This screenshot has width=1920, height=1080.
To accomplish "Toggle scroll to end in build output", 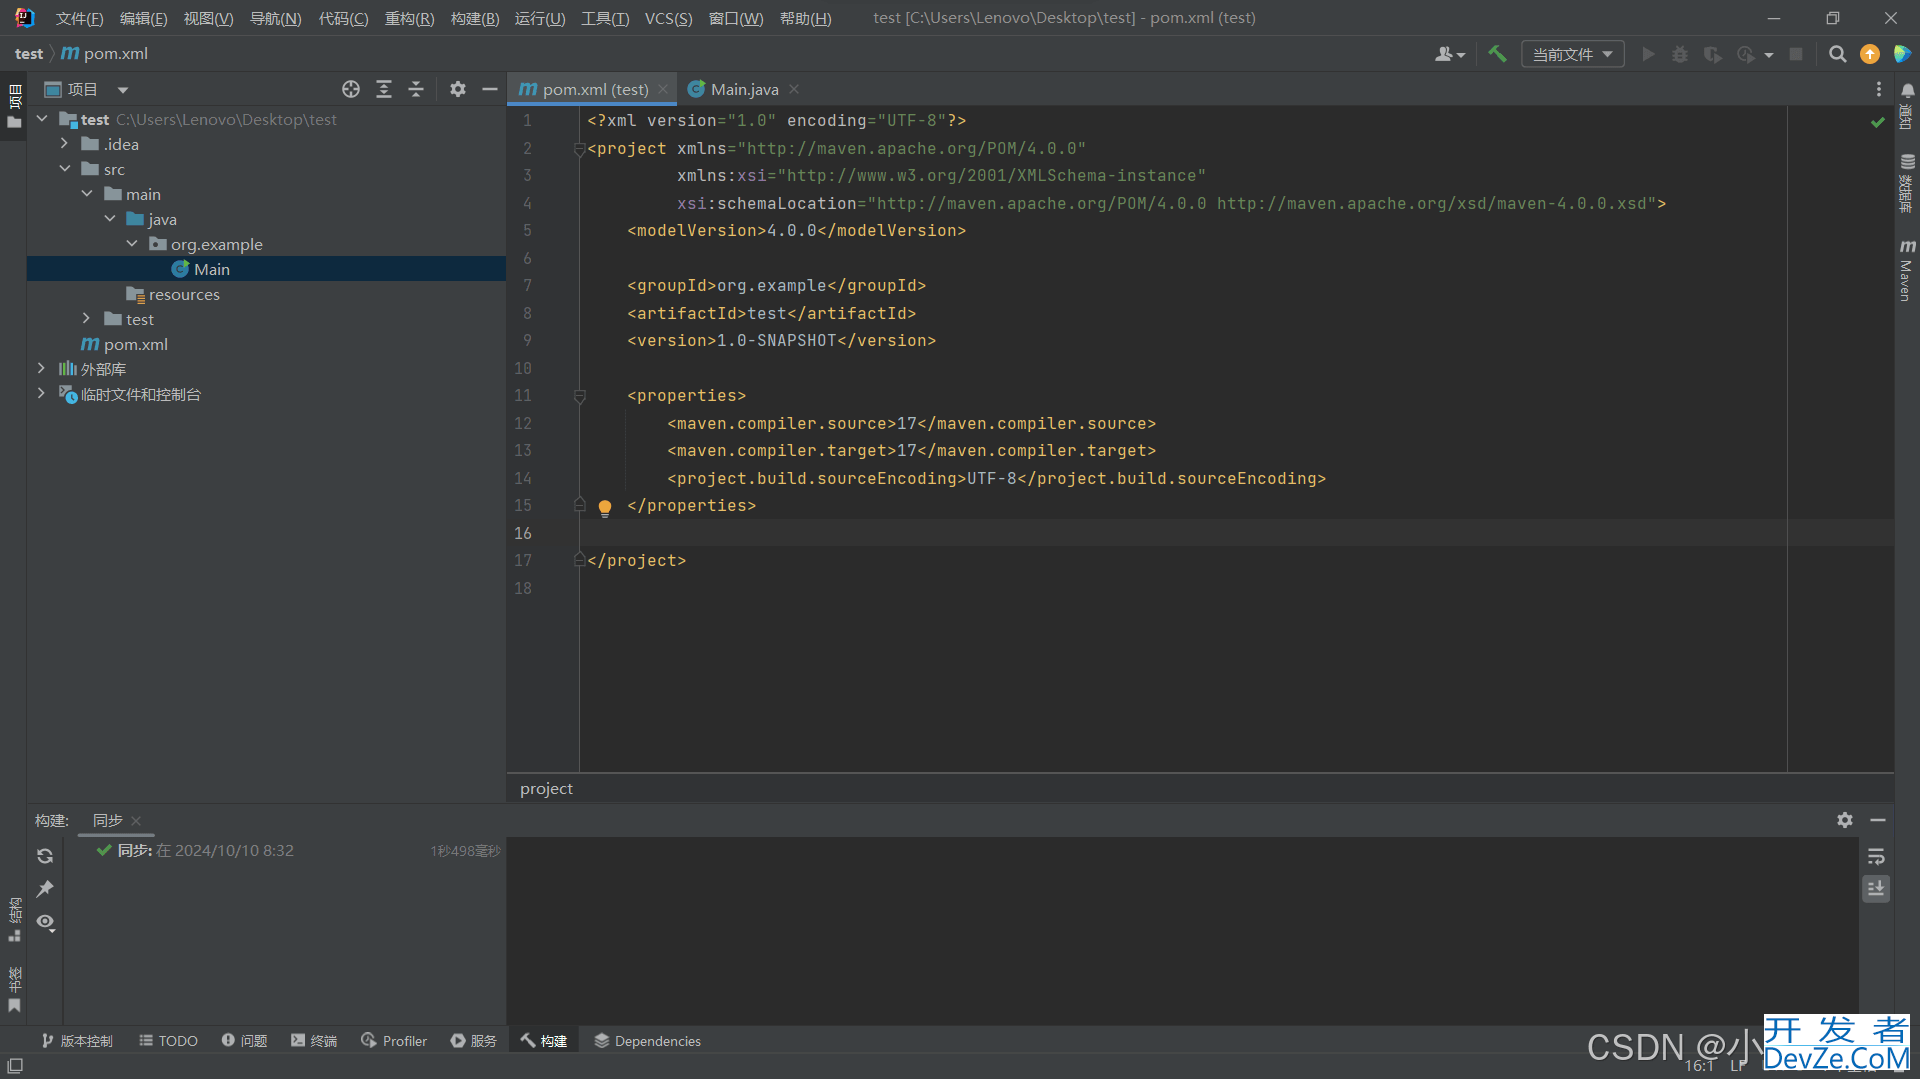I will [1876, 889].
